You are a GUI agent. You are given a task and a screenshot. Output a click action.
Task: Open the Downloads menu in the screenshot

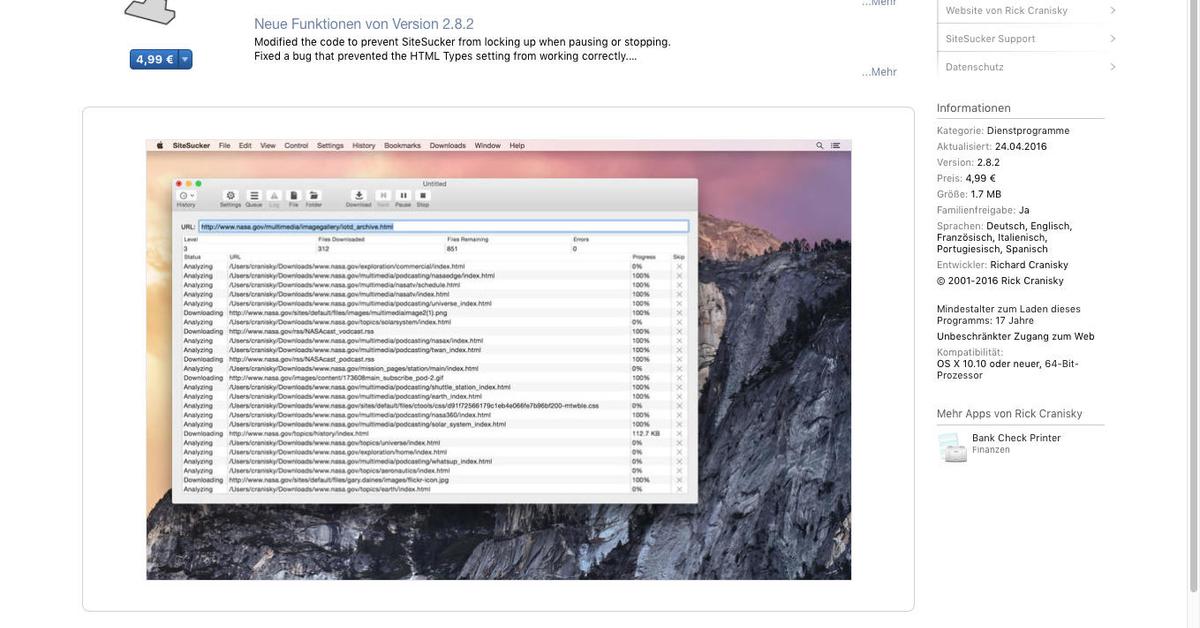(x=448, y=146)
